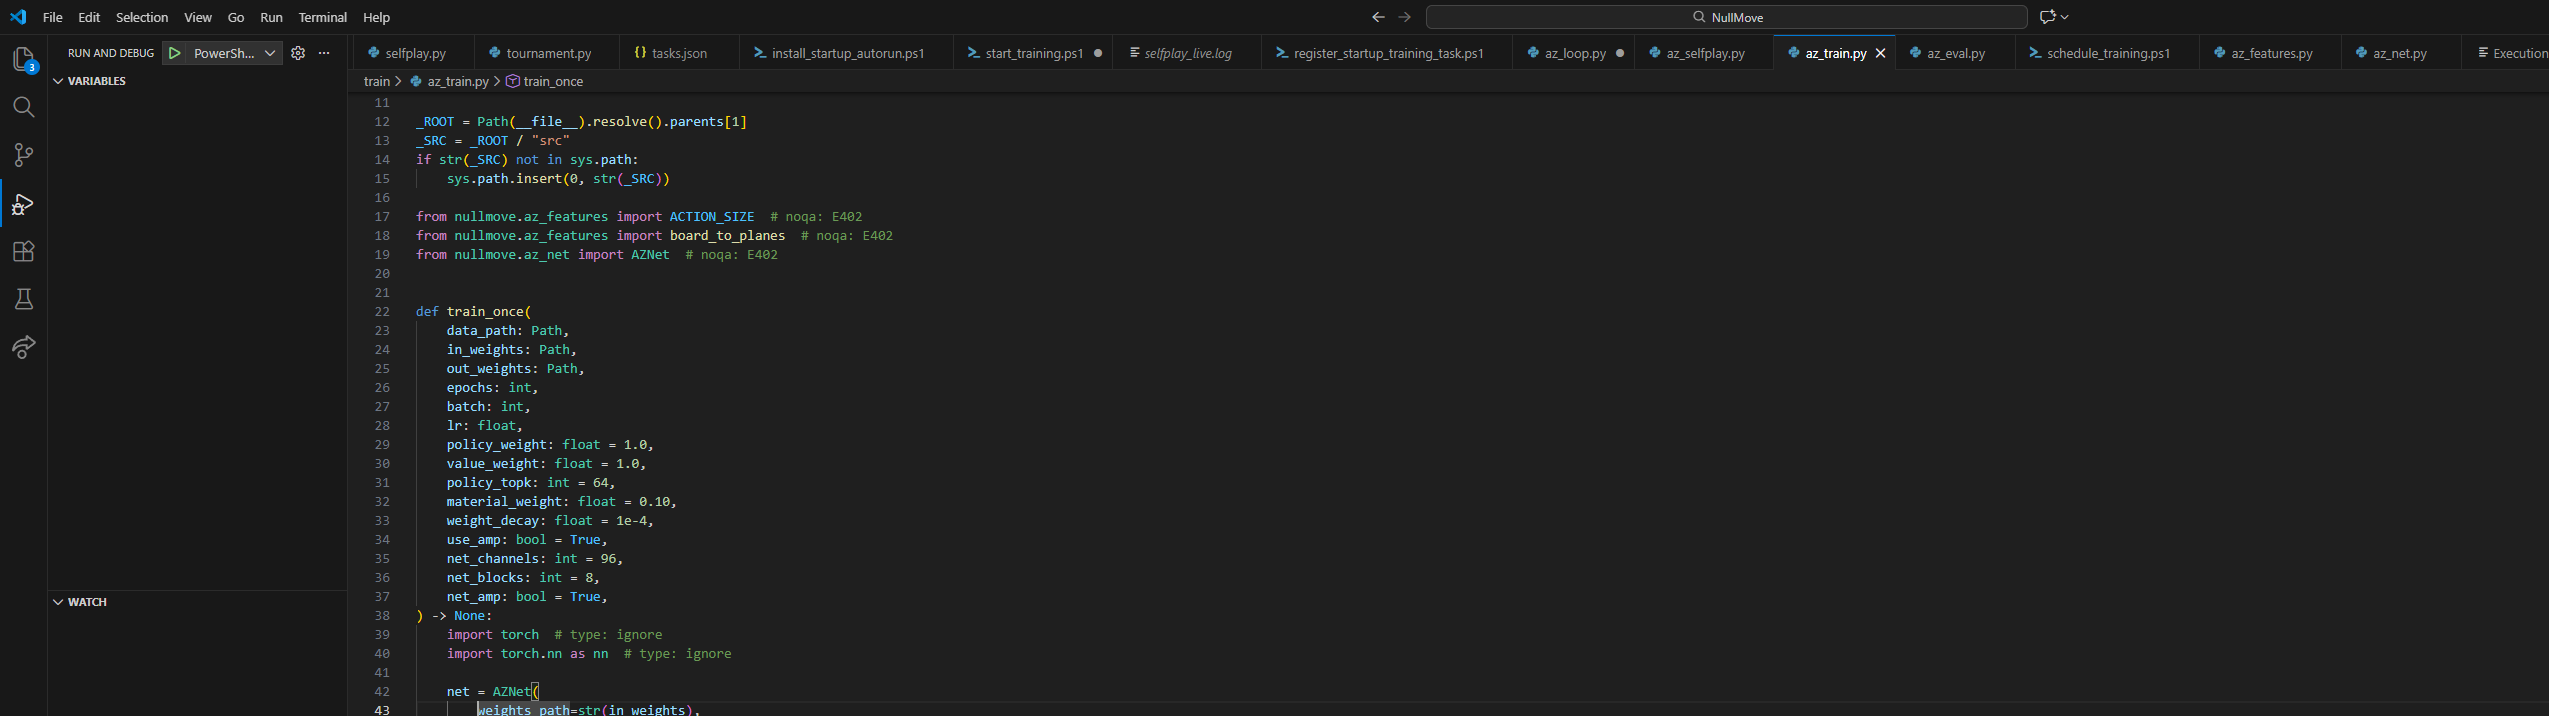The width and height of the screenshot is (2549, 716).
Task: Click the NullMove command center search box
Action: (1726, 17)
